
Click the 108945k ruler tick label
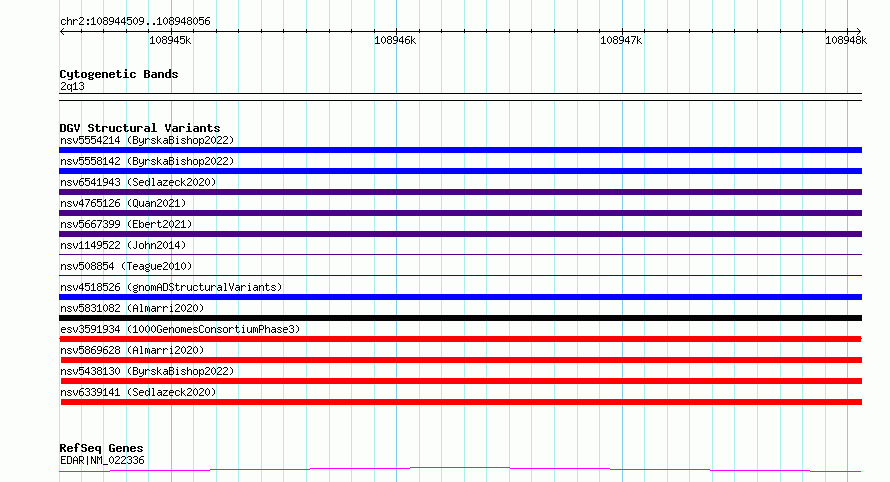tap(170, 40)
